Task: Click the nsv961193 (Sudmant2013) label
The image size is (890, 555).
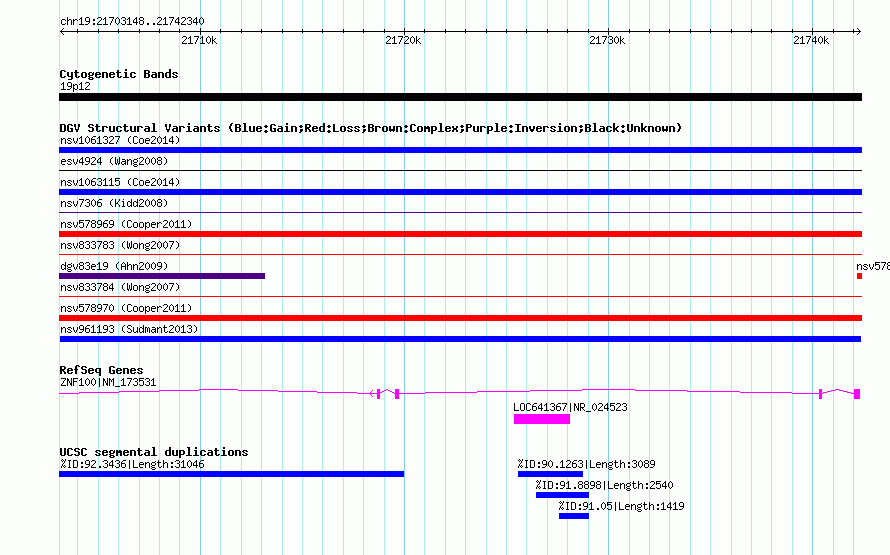Action: pos(129,329)
